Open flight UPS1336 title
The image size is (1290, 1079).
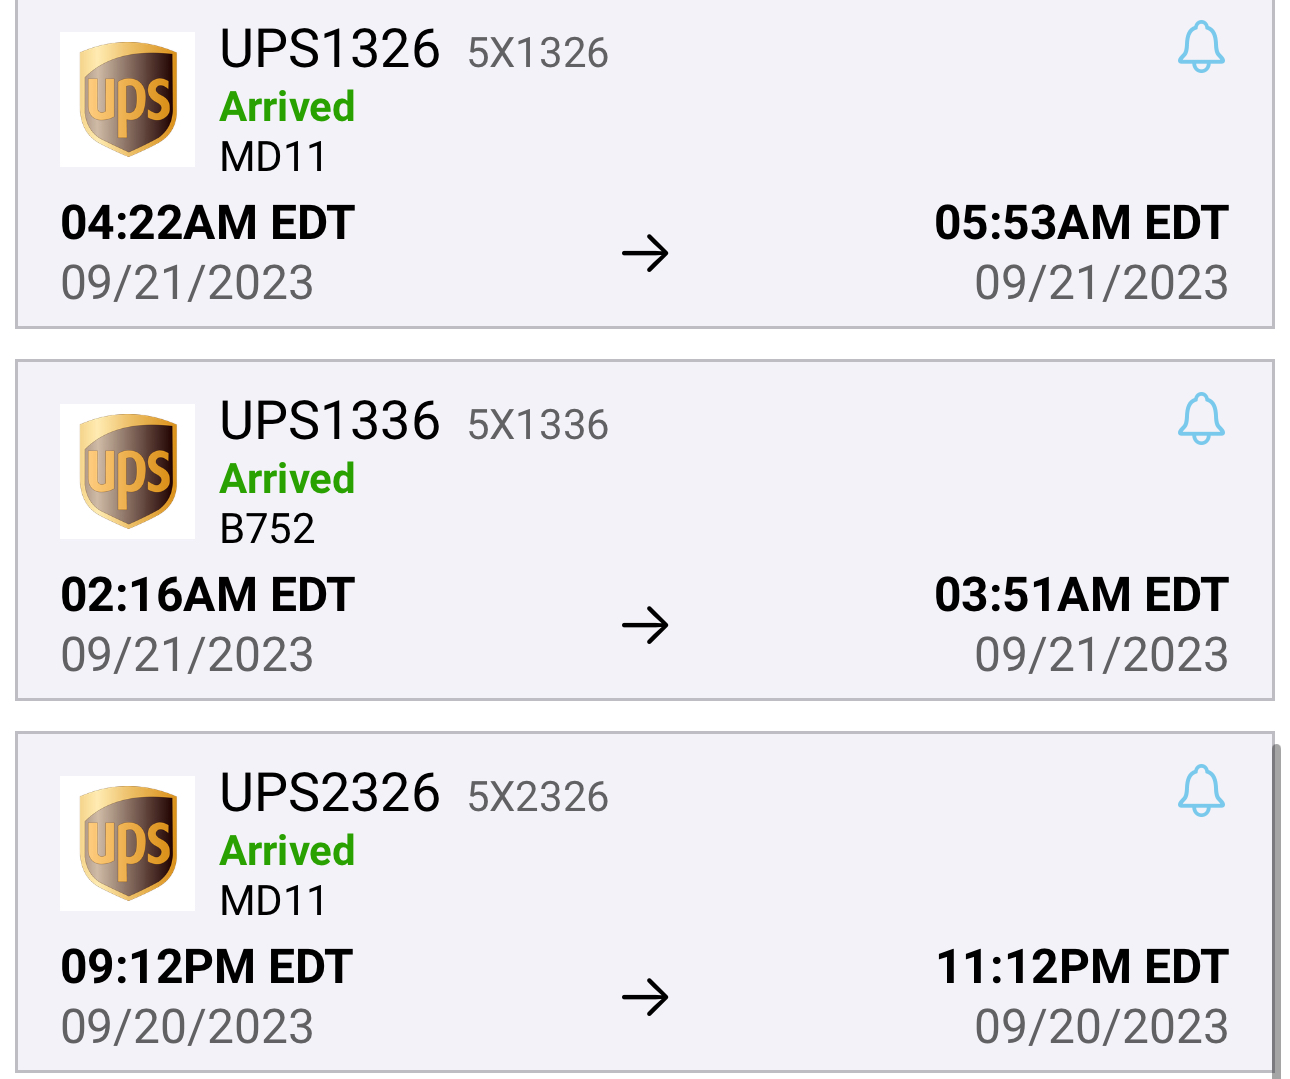[x=329, y=421]
